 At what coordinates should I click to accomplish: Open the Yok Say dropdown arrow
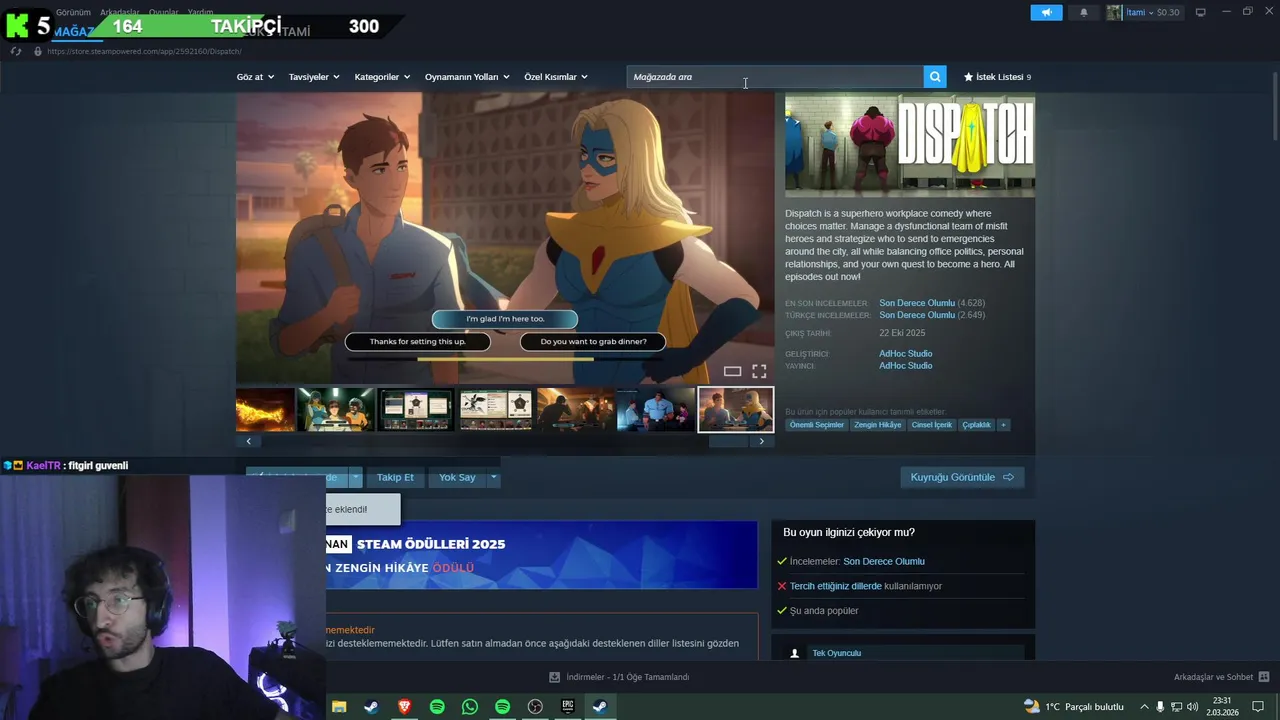[493, 477]
